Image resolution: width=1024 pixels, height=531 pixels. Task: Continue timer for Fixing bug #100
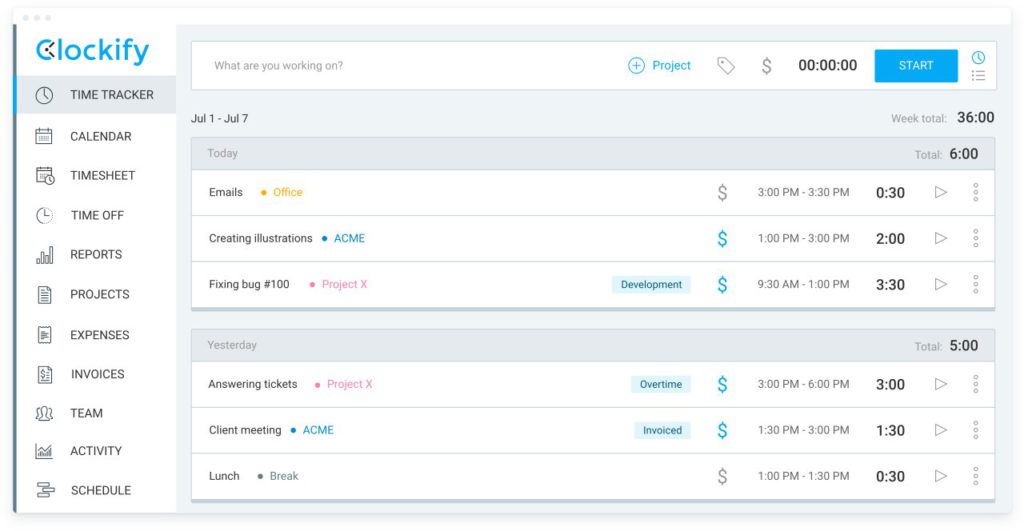click(940, 284)
